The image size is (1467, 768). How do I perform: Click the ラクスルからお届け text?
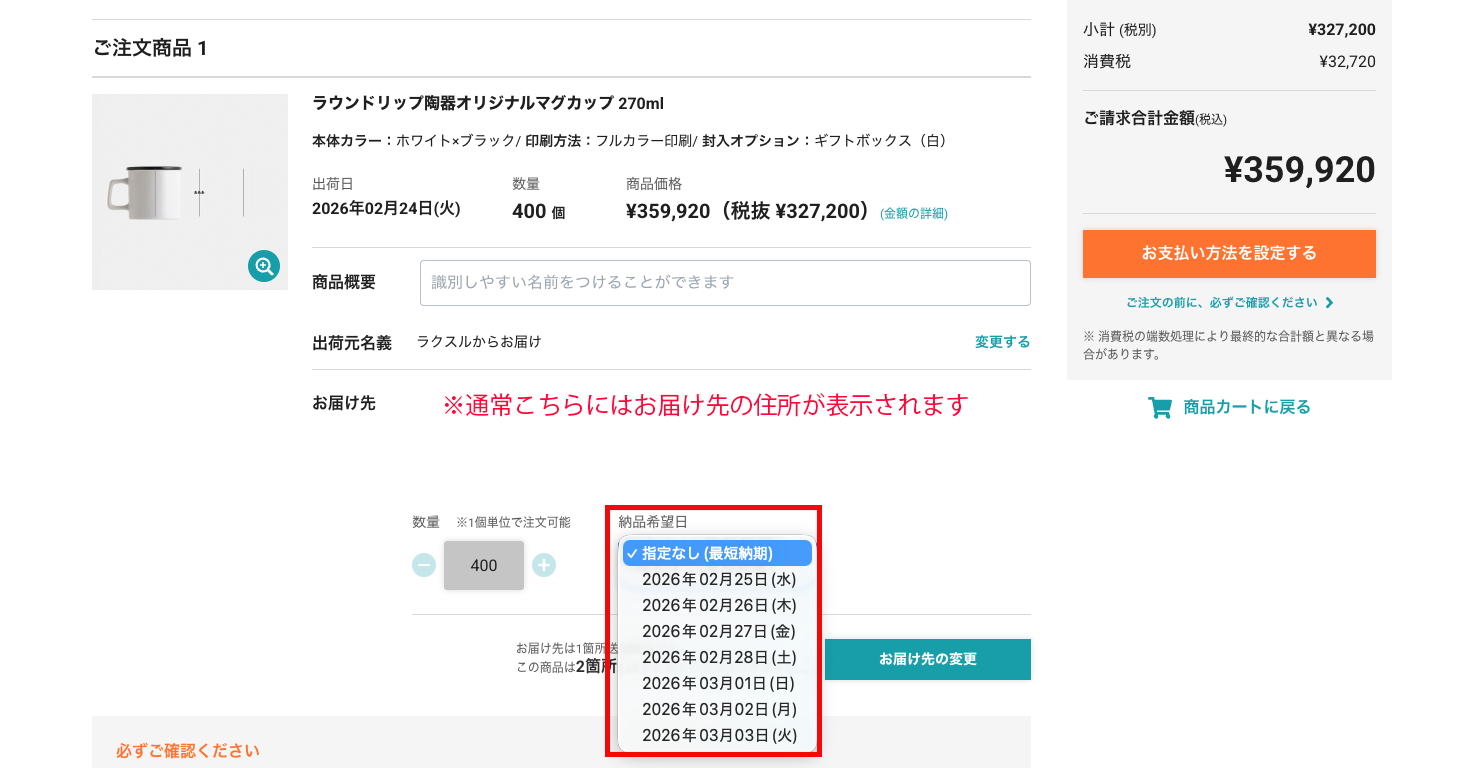click(x=479, y=342)
